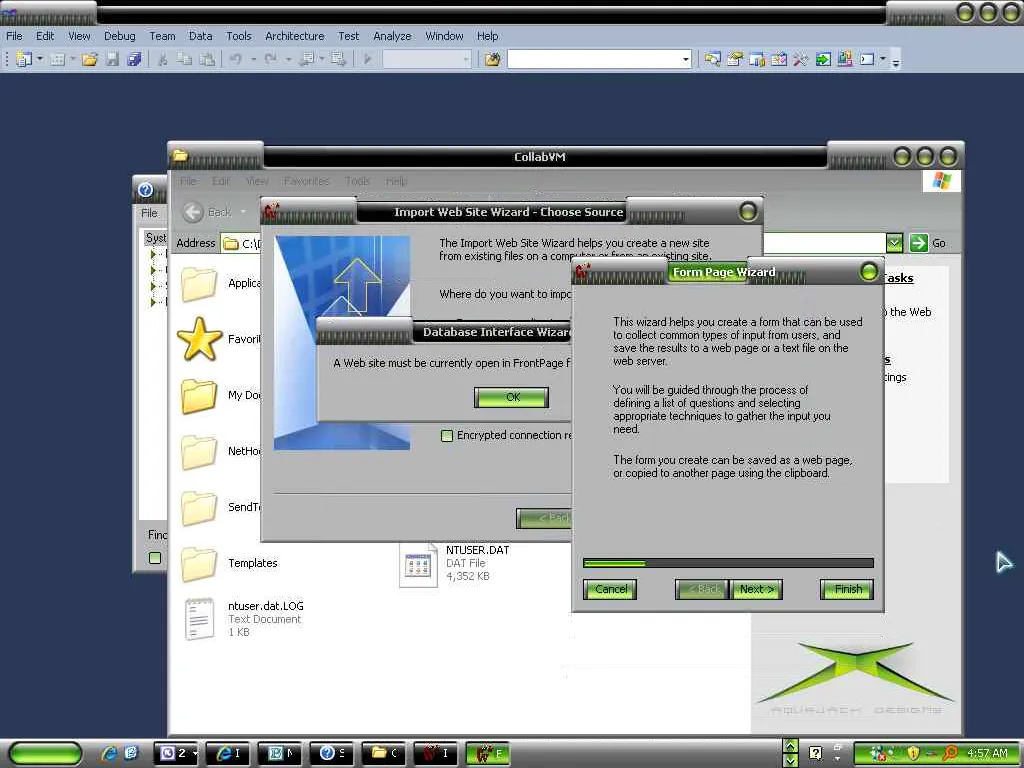Click Finish in Form Page Wizard

(847, 589)
